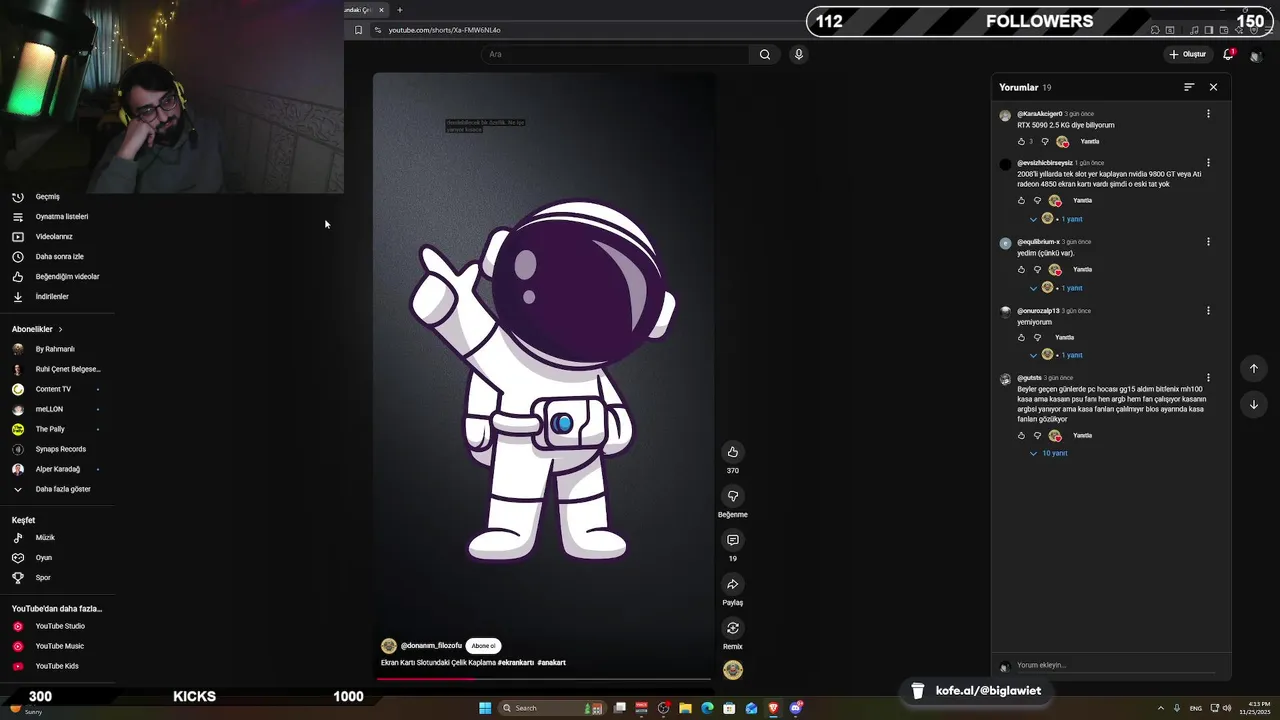The width and height of the screenshot is (1280, 720).
Task: Click the Windows Start button
Action: (485, 708)
